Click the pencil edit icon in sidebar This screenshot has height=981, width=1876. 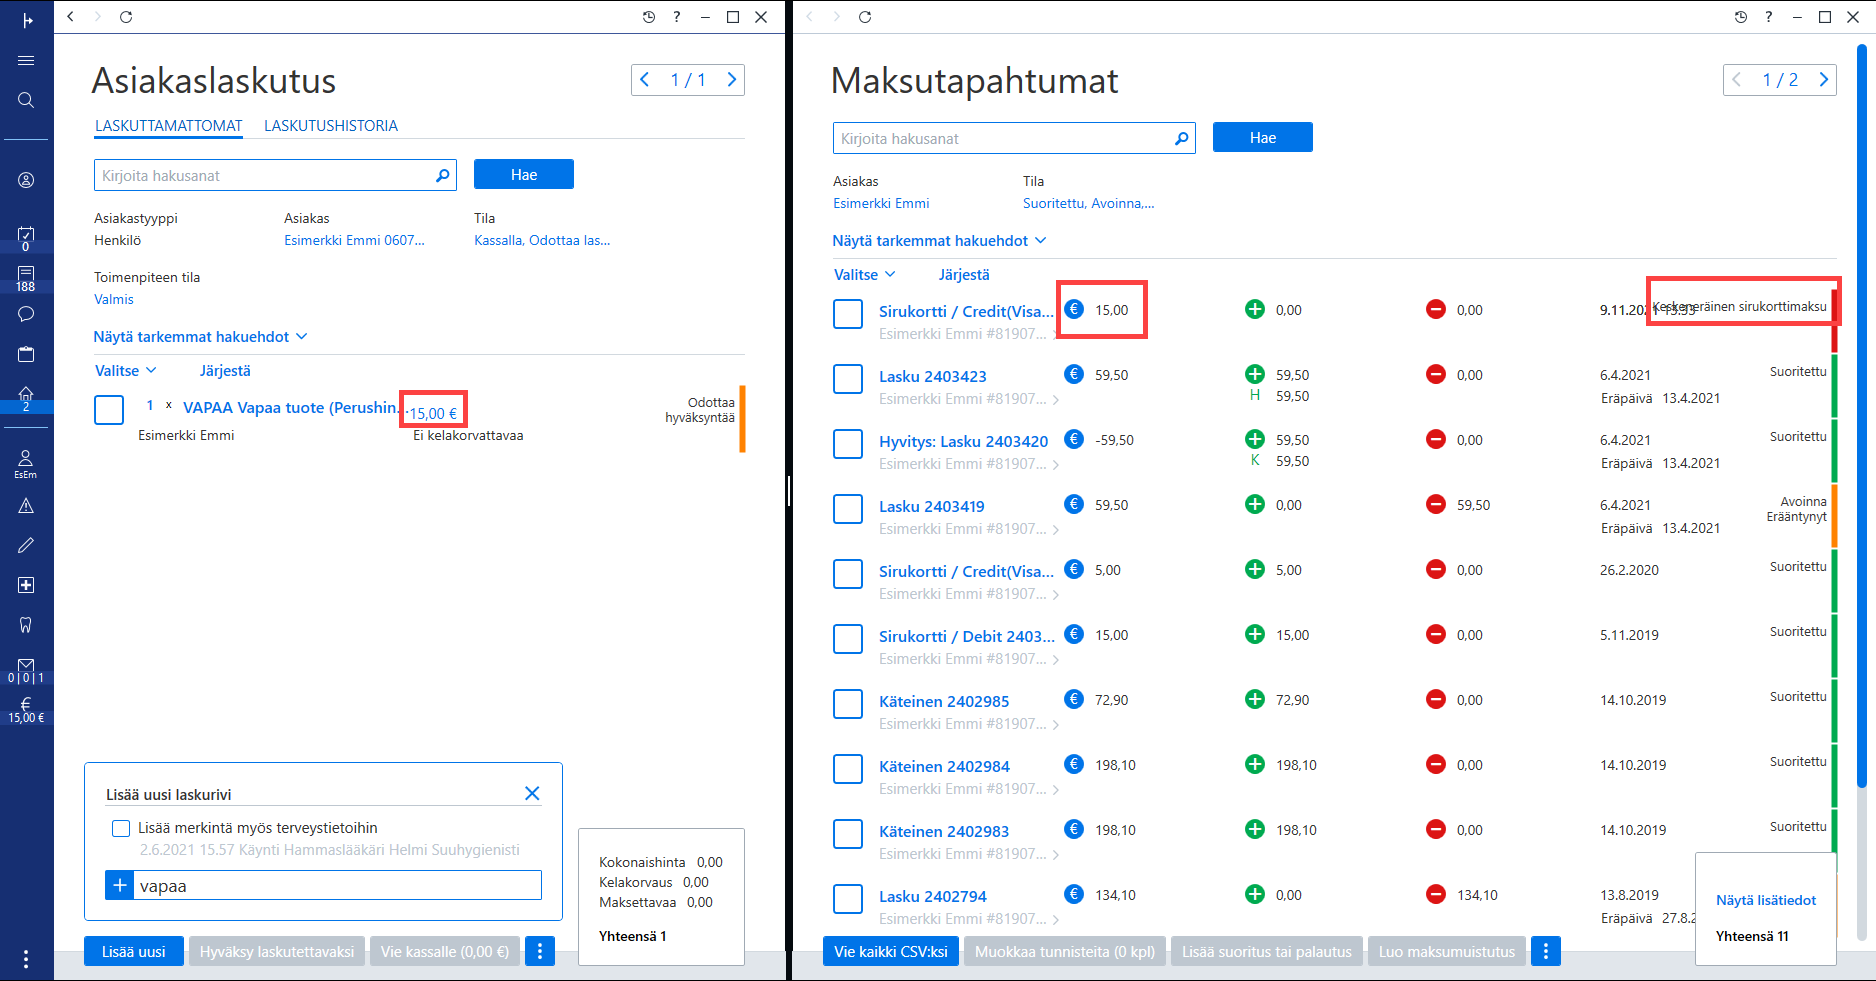26,545
